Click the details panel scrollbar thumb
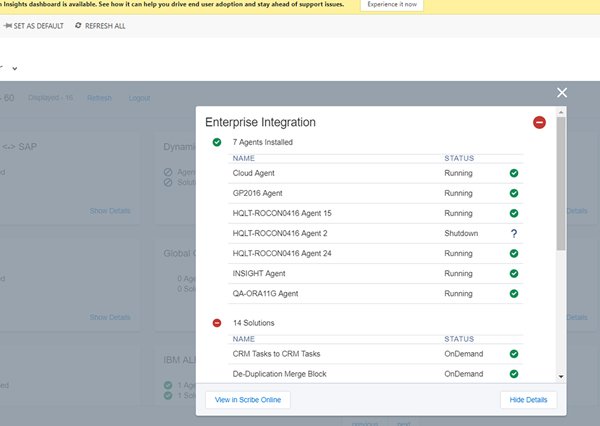 [x=561, y=184]
